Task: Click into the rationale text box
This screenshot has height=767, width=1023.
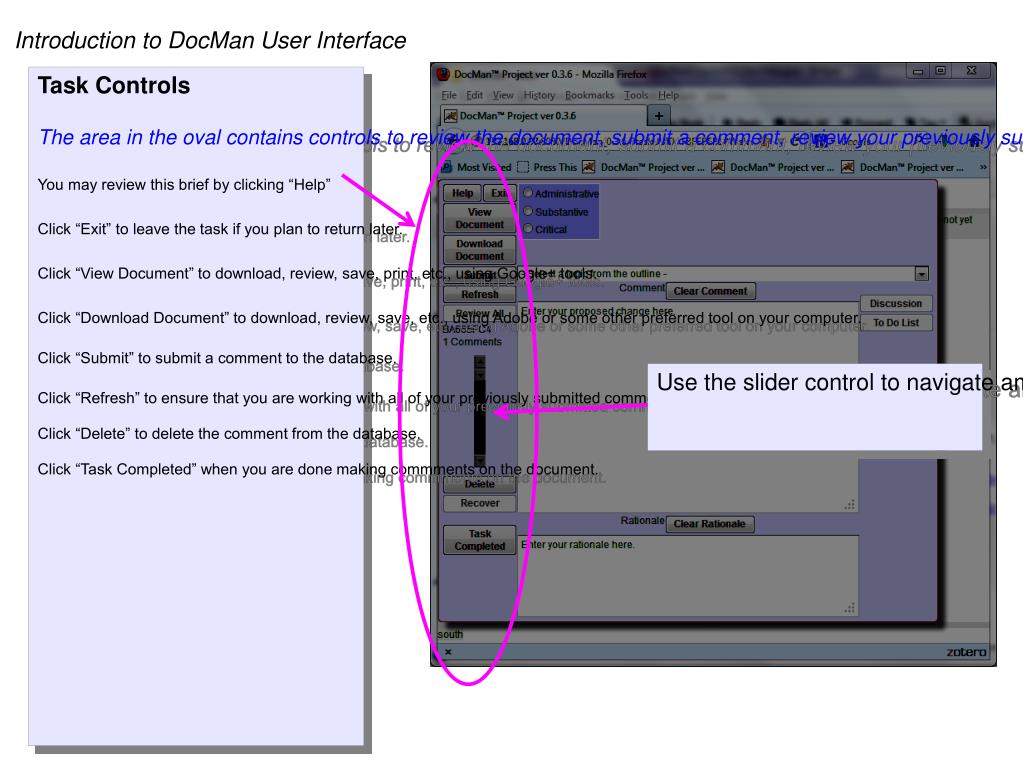Action: (688, 576)
